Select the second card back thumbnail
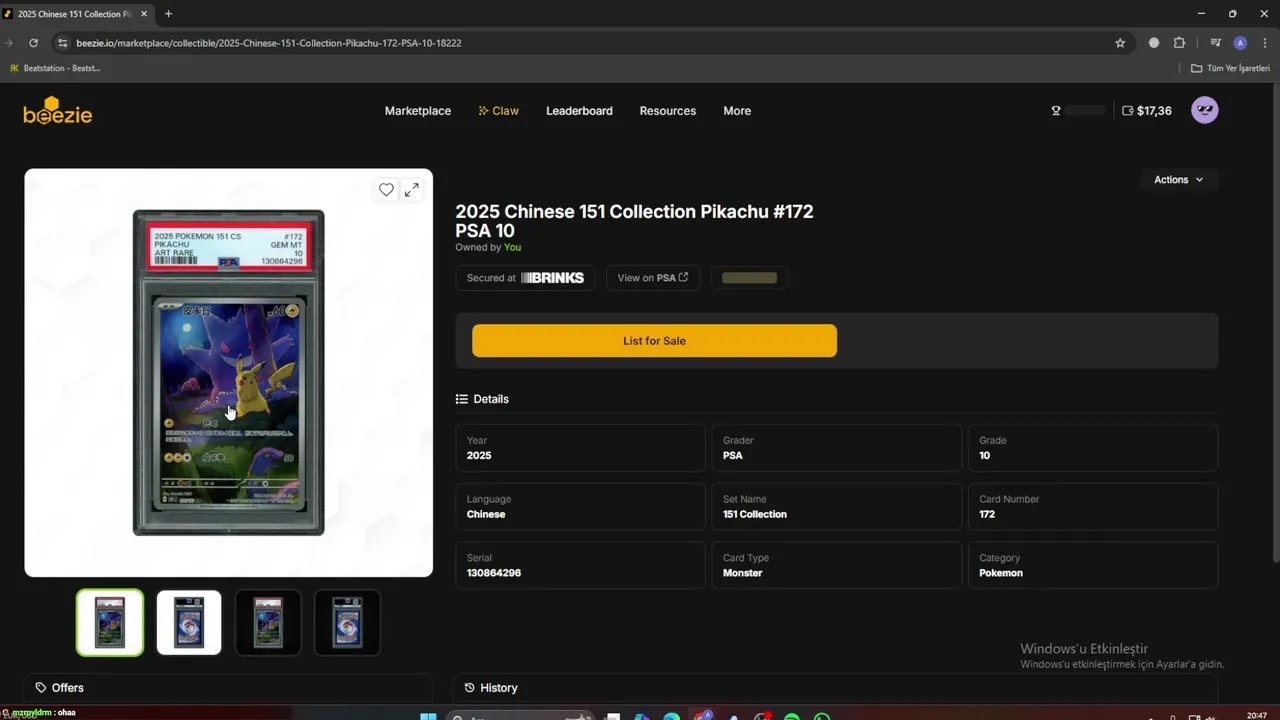Viewport: 1280px width, 720px height. 189,622
